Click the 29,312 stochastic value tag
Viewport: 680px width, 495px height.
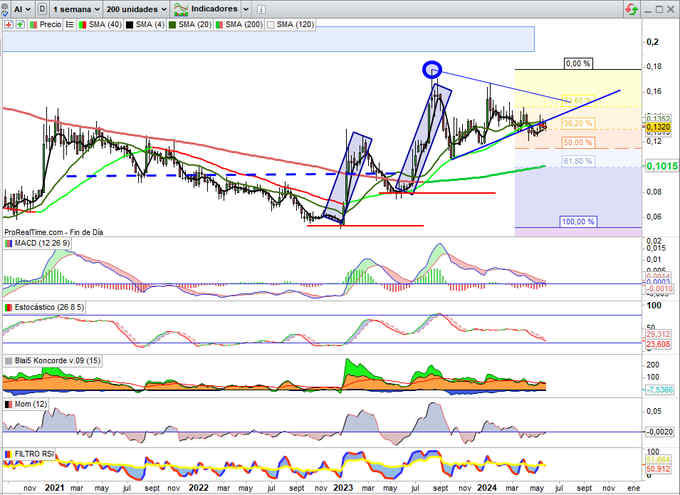[658, 334]
